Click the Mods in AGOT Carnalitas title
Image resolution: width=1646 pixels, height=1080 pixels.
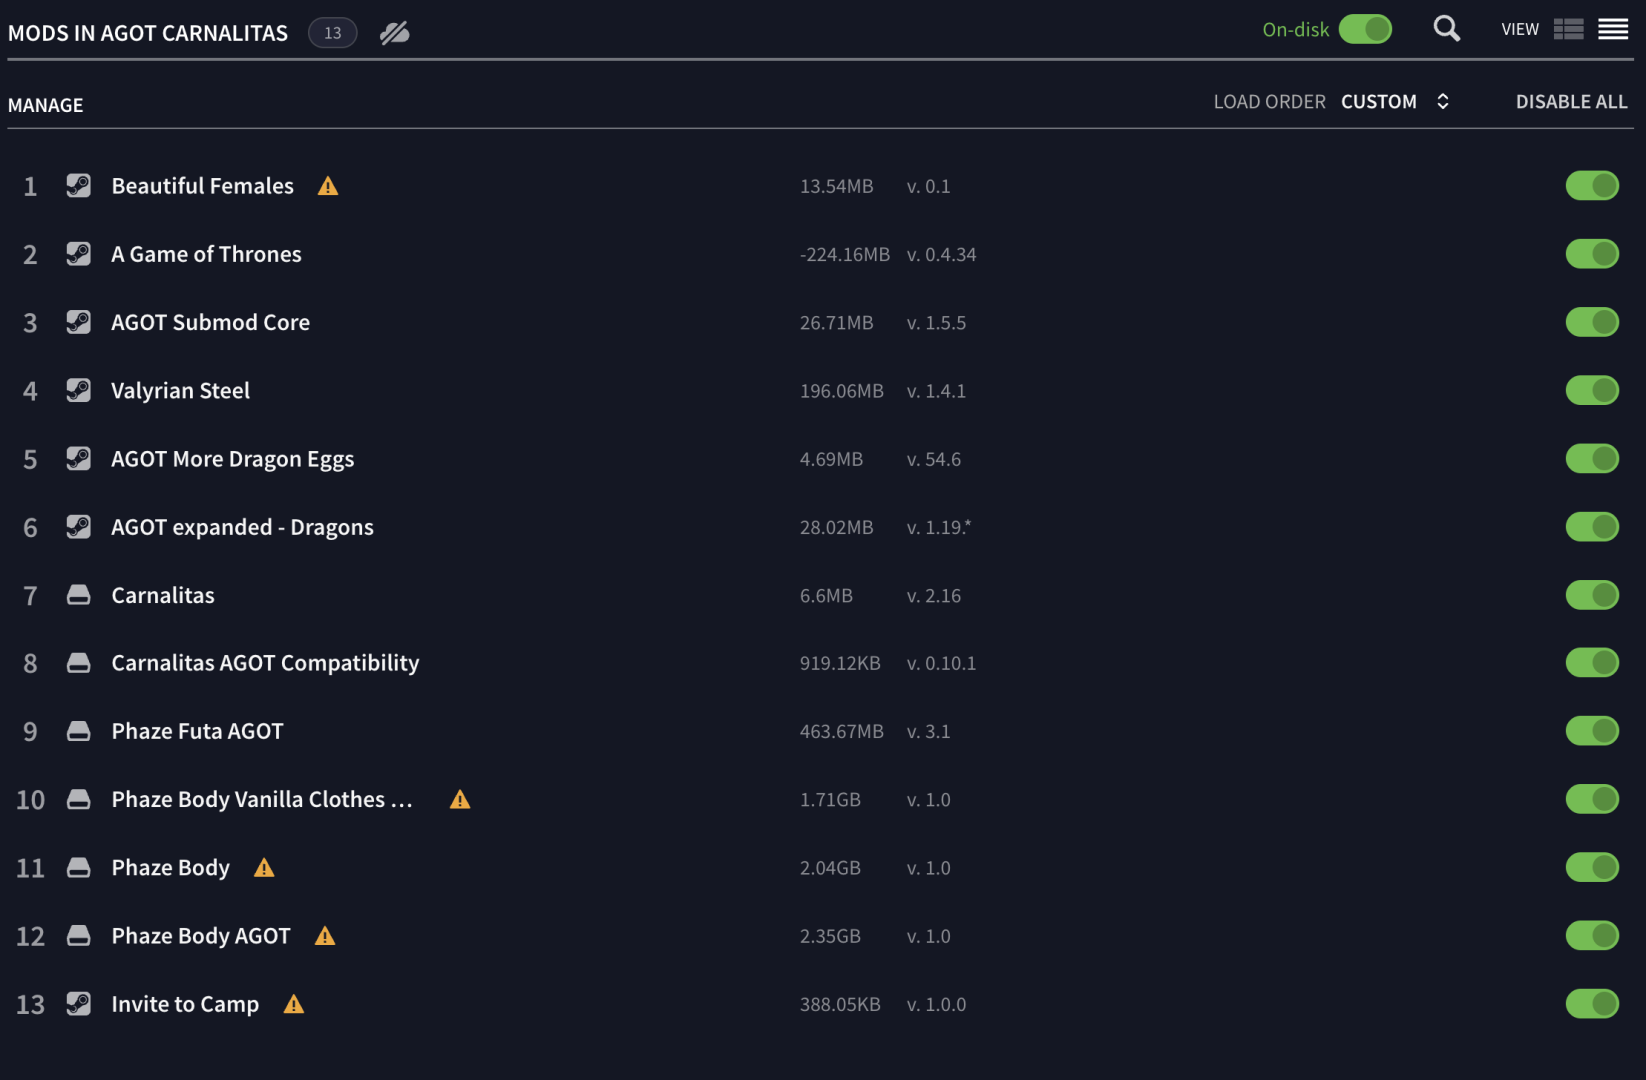[x=148, y=33]
